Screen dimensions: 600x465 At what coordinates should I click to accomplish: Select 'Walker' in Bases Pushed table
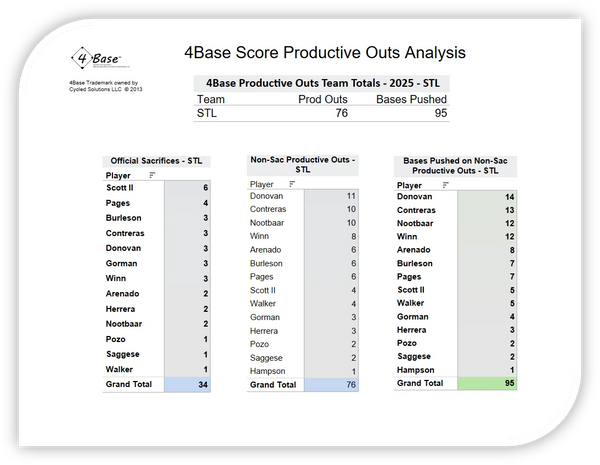point(411,303)
